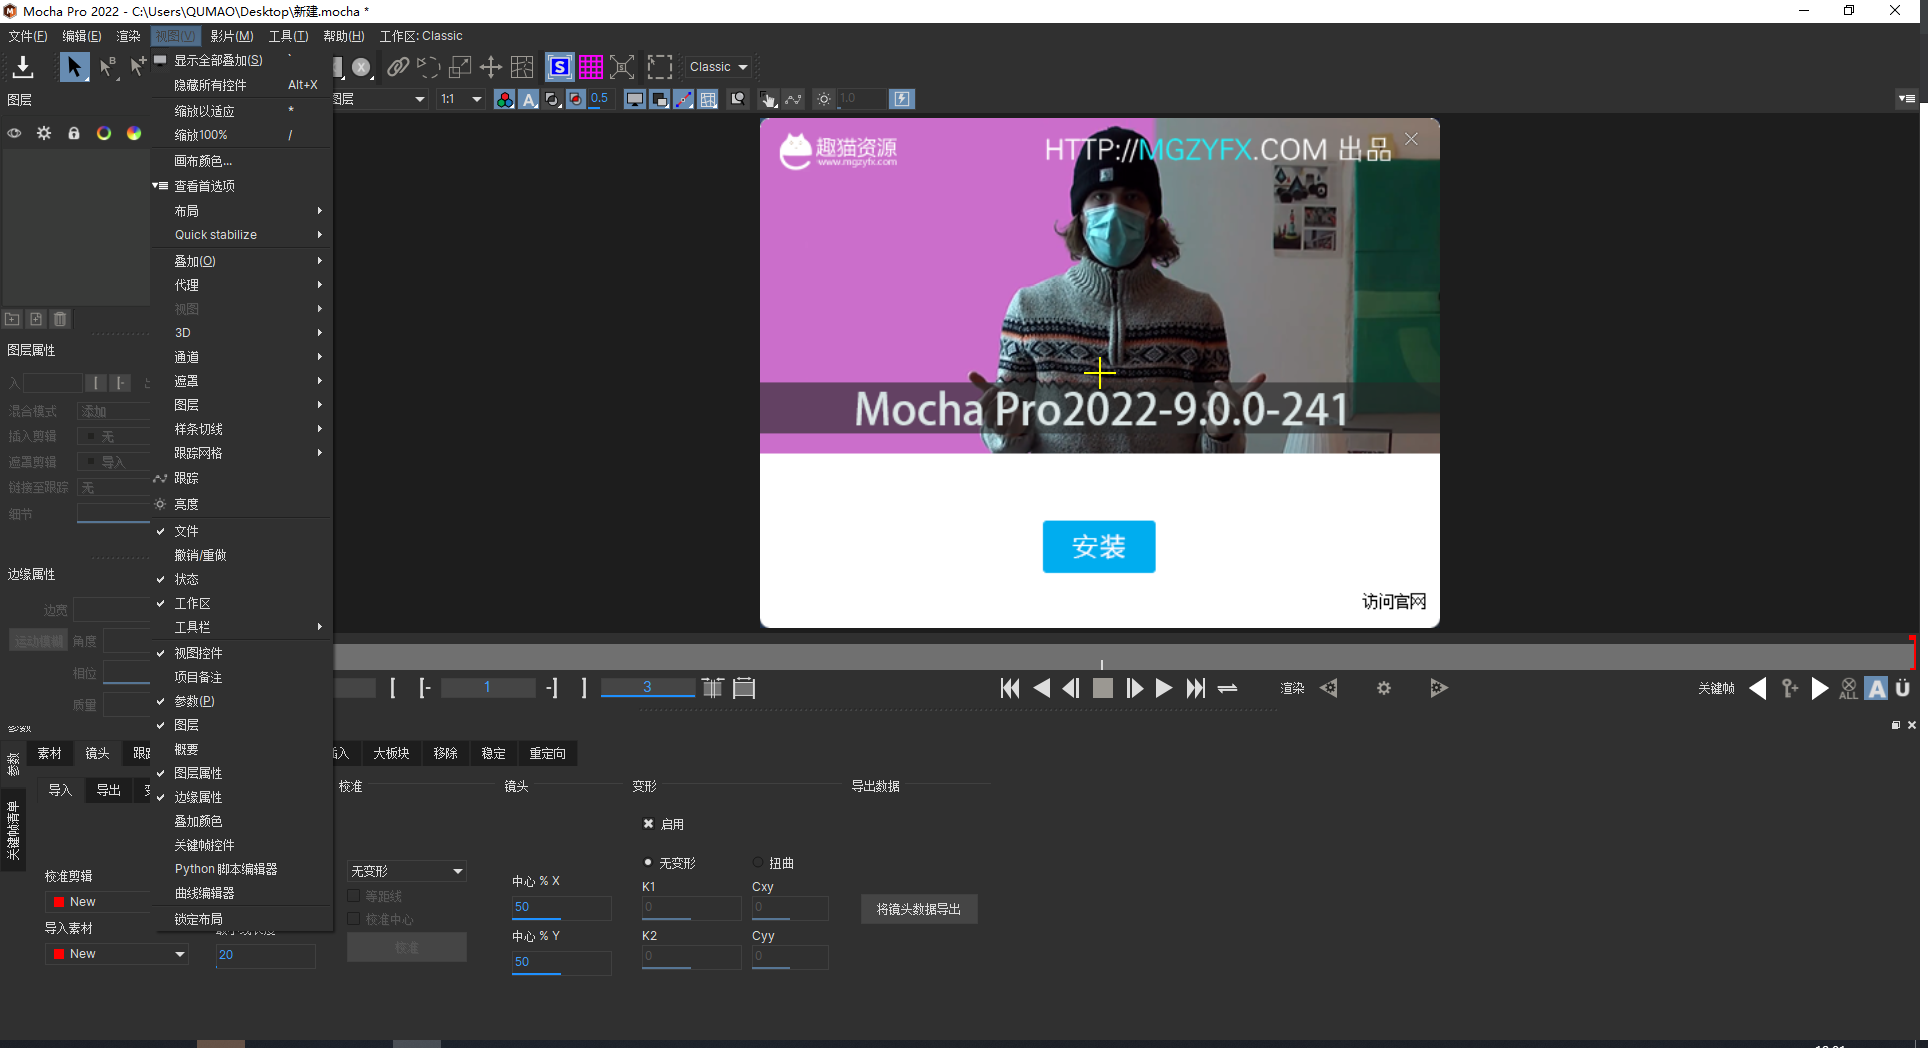
Task: Click the blue 安装 install button
Action: (x=1099, y=547)
